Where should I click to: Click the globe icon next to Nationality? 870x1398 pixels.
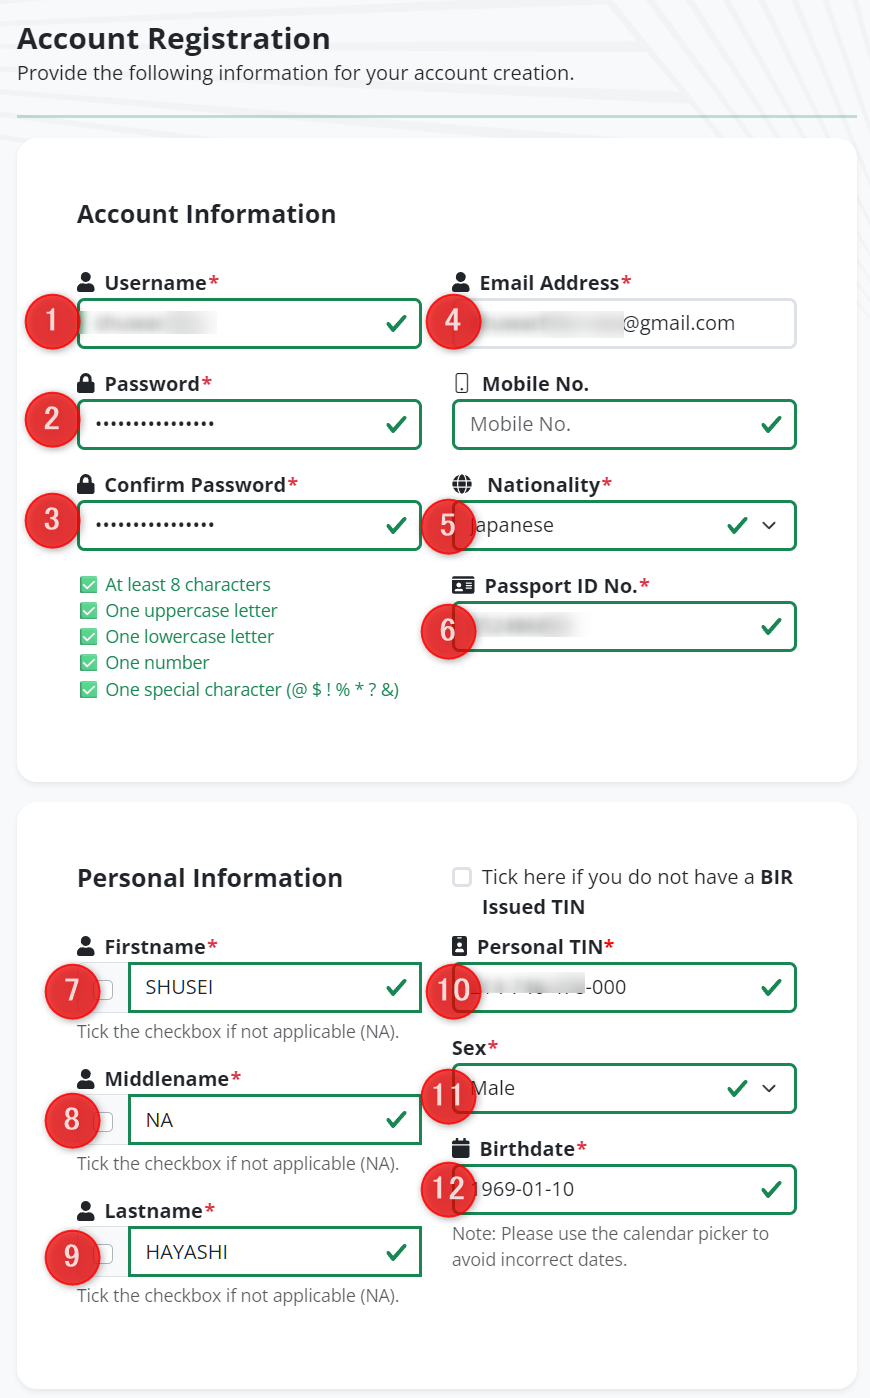(462, 485)
